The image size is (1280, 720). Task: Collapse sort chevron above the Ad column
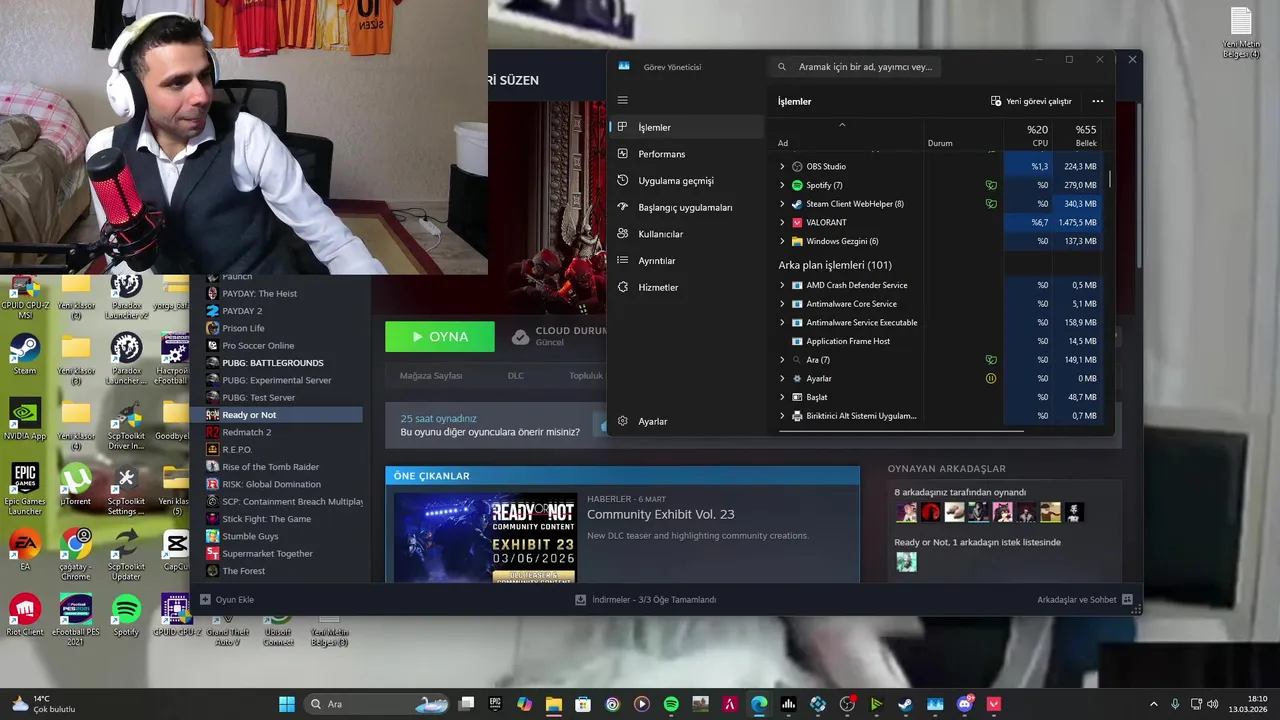[x=842, y=125]
